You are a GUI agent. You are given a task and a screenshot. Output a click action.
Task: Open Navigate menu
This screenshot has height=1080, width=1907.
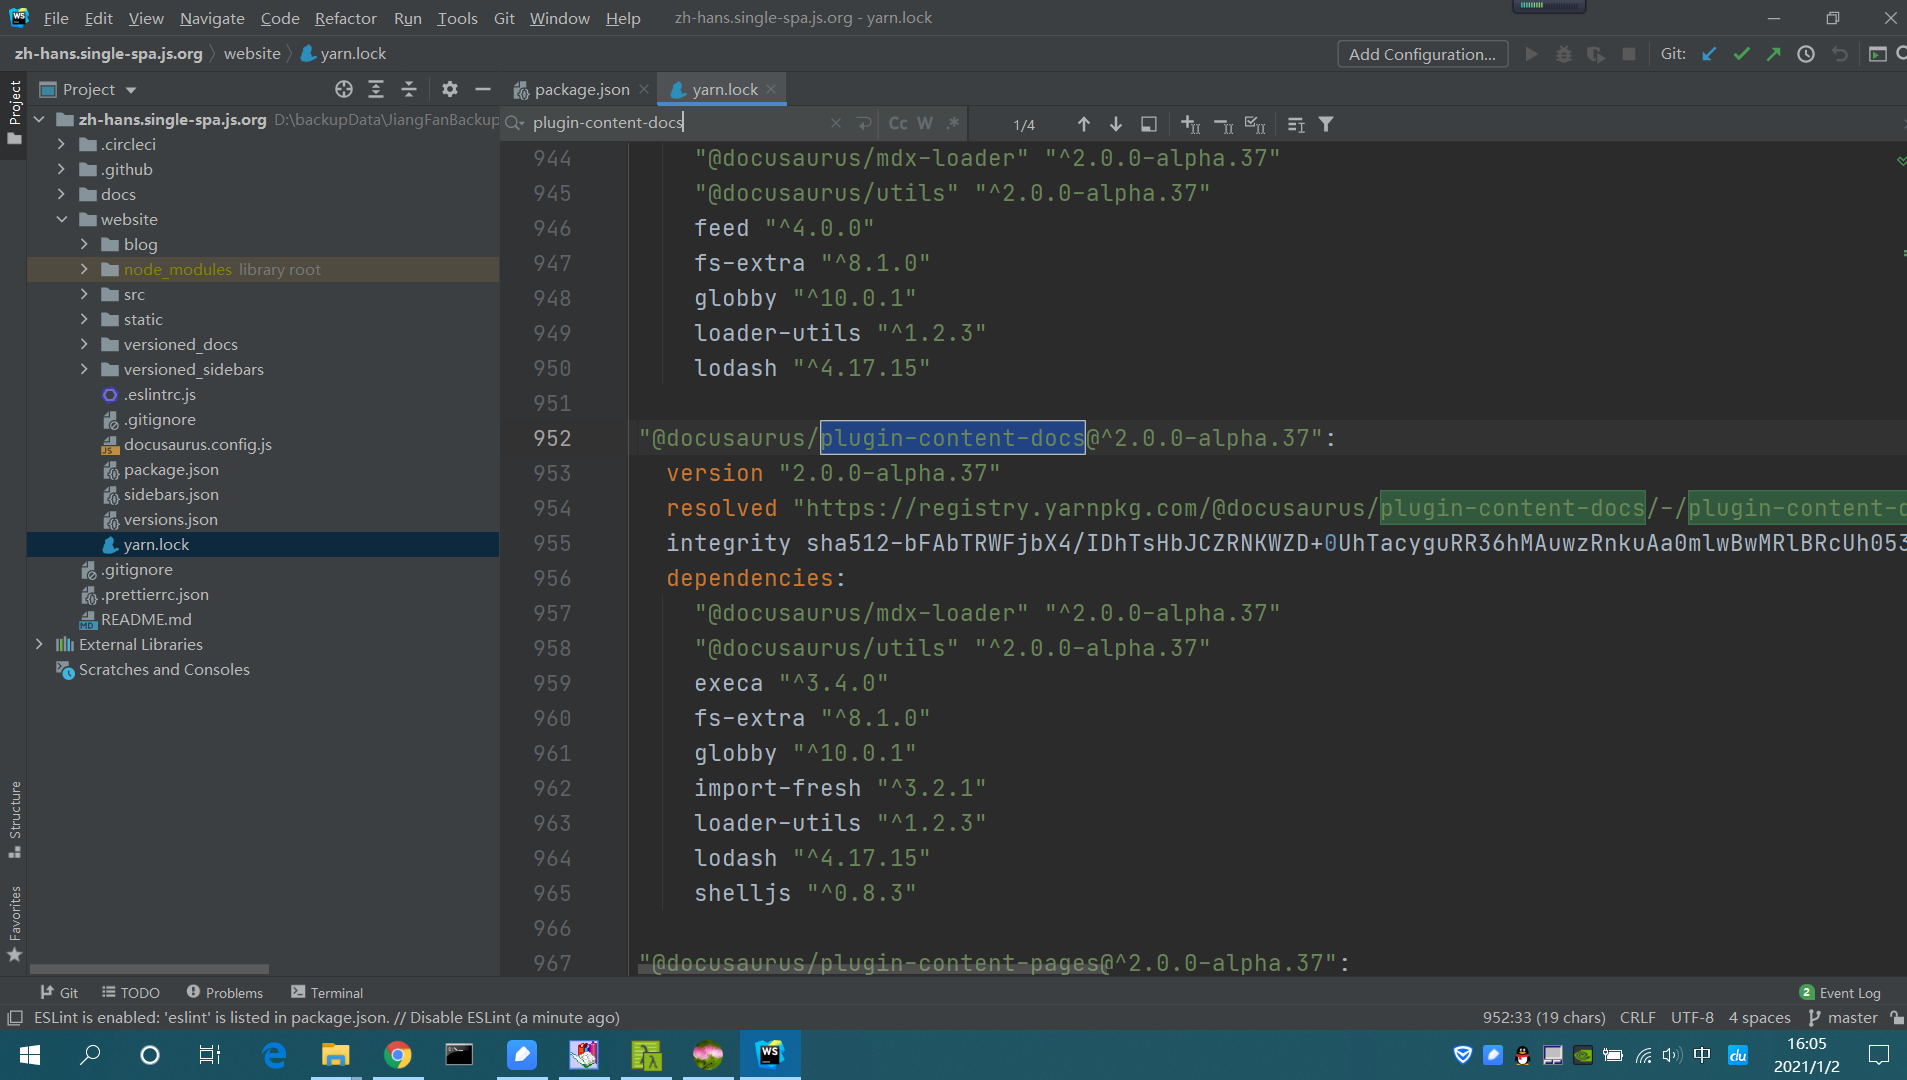pyautogui.click(x=212, y=18)
